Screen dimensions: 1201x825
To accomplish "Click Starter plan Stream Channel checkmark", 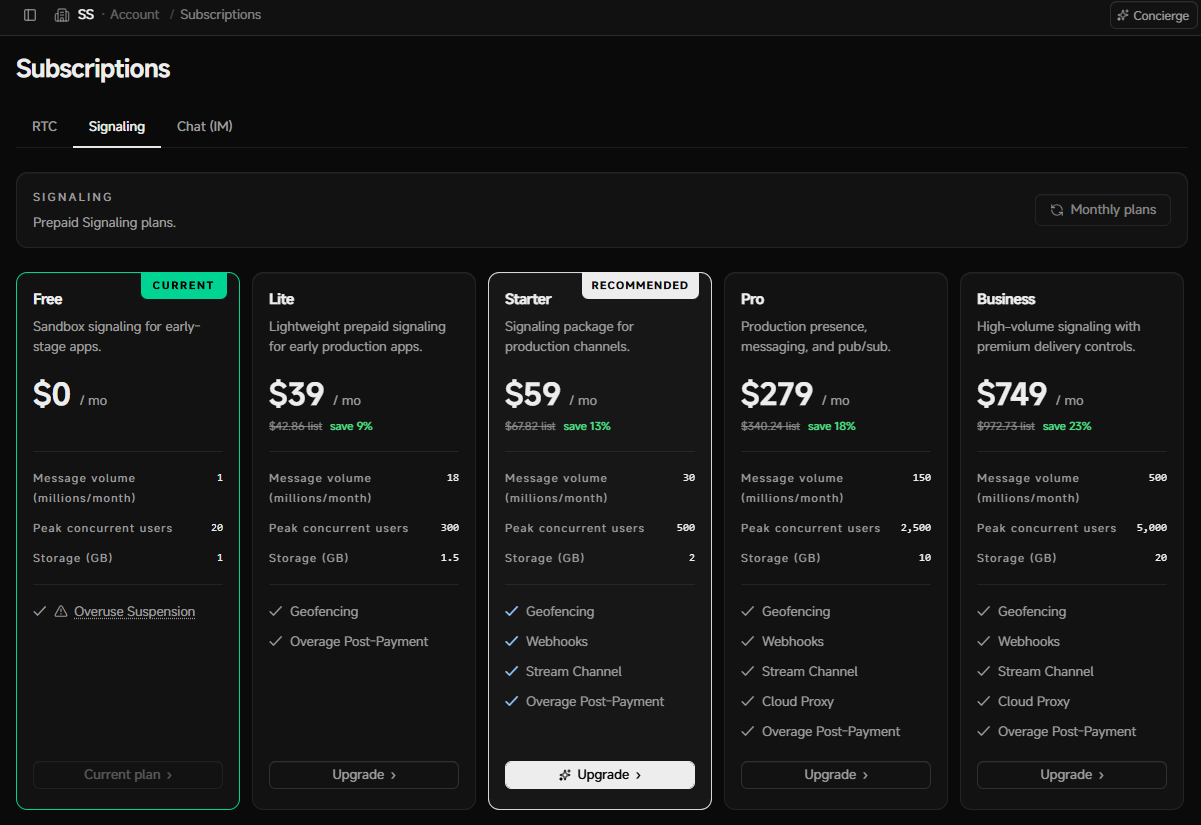I will click(511, 672).
